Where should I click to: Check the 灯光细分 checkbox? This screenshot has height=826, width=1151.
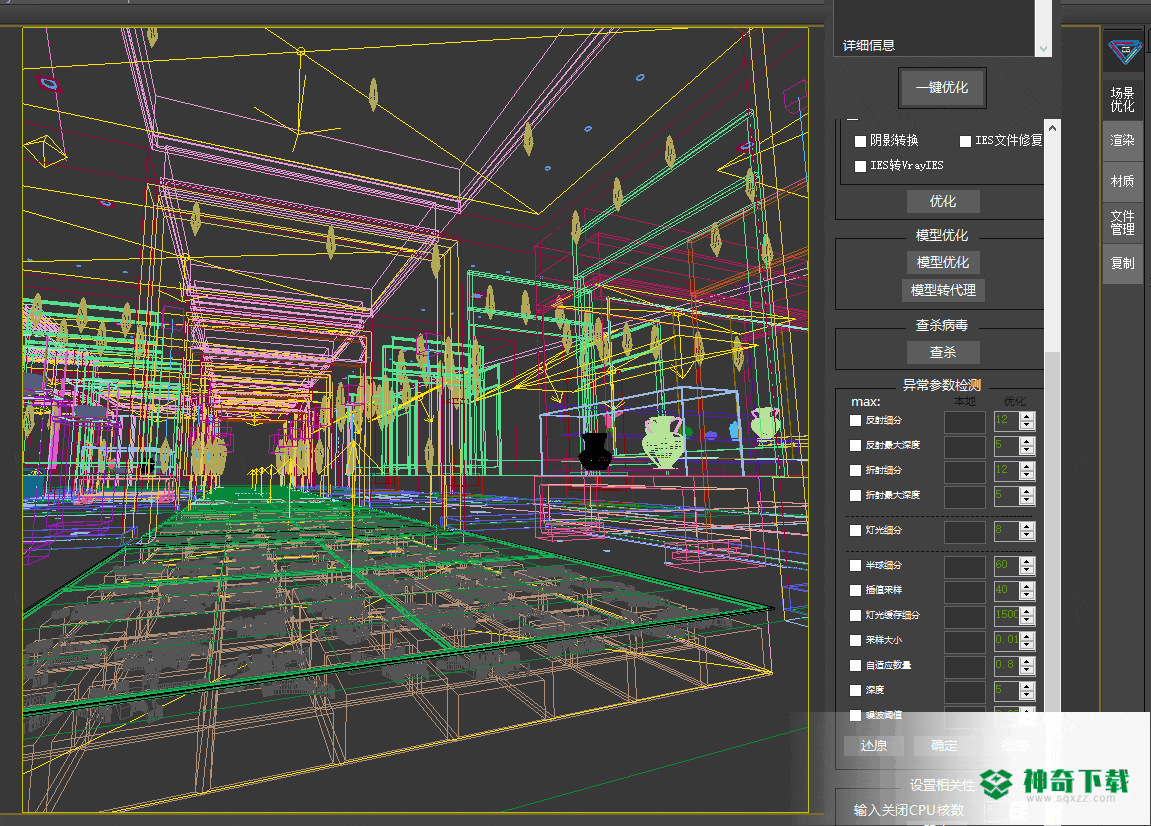tap(855, 530)
